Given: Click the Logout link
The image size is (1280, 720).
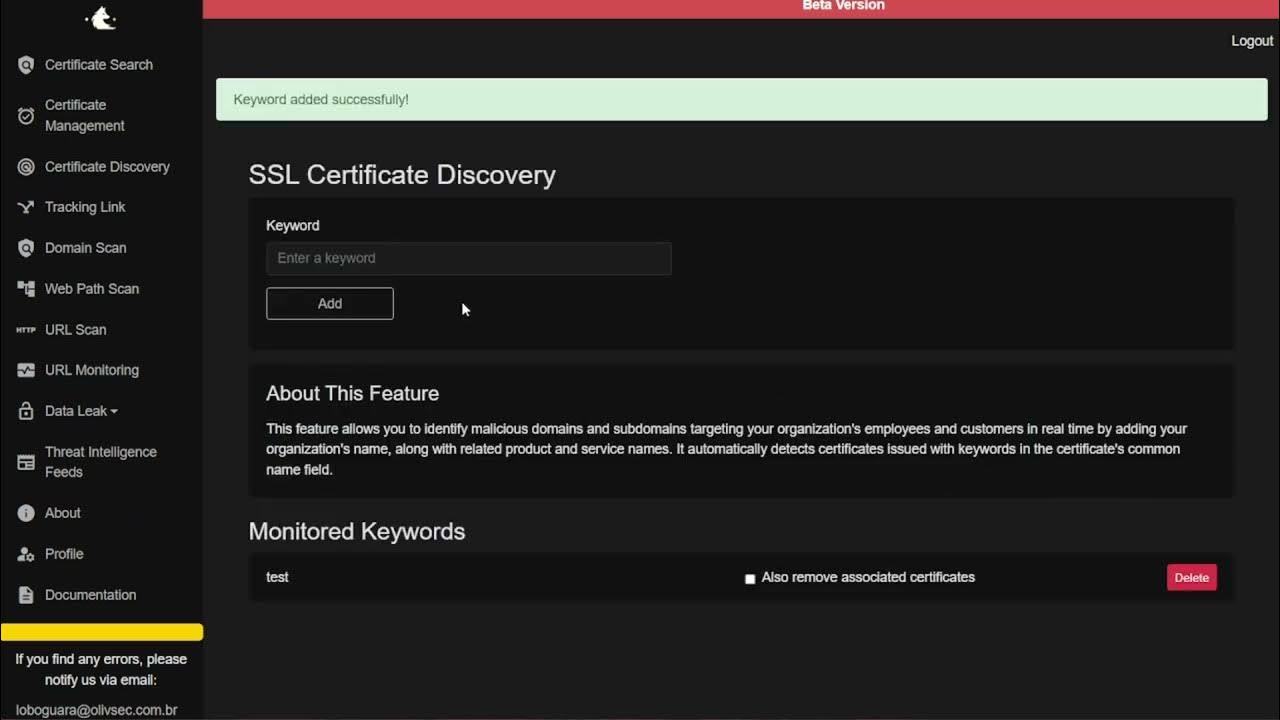Looking at the screenshot, I should coord(1252,41).
